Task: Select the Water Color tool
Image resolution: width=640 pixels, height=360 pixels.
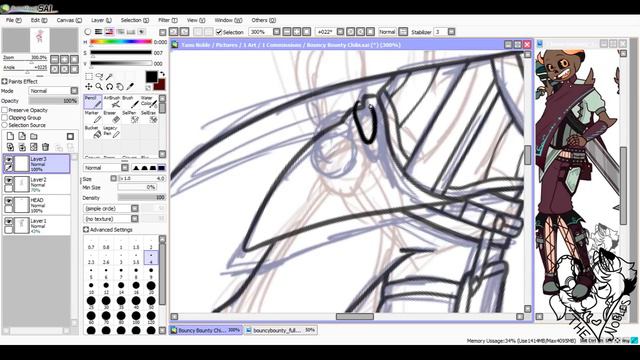Action: [x=149, y=102]
